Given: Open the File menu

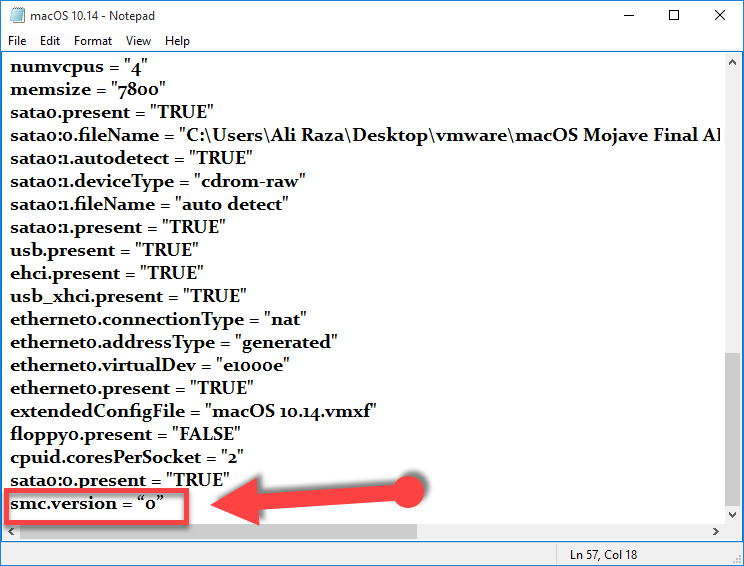Looking at the screenshot, I should pyautogui.click(x=17, y=41).
